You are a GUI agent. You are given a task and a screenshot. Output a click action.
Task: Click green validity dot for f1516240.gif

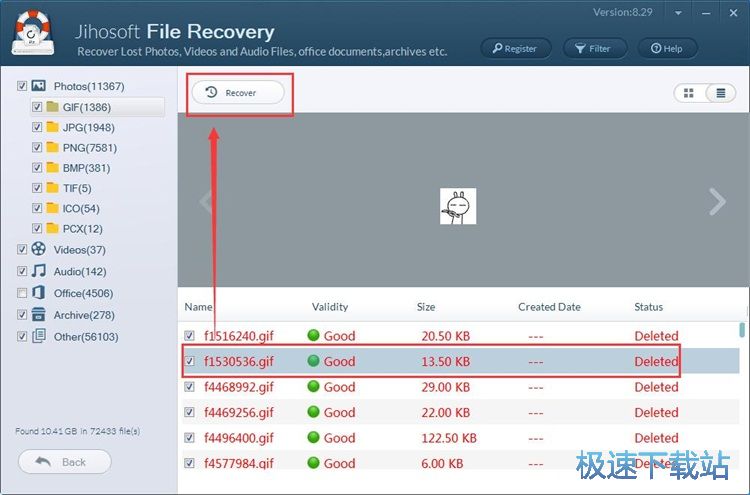(313, 335)
